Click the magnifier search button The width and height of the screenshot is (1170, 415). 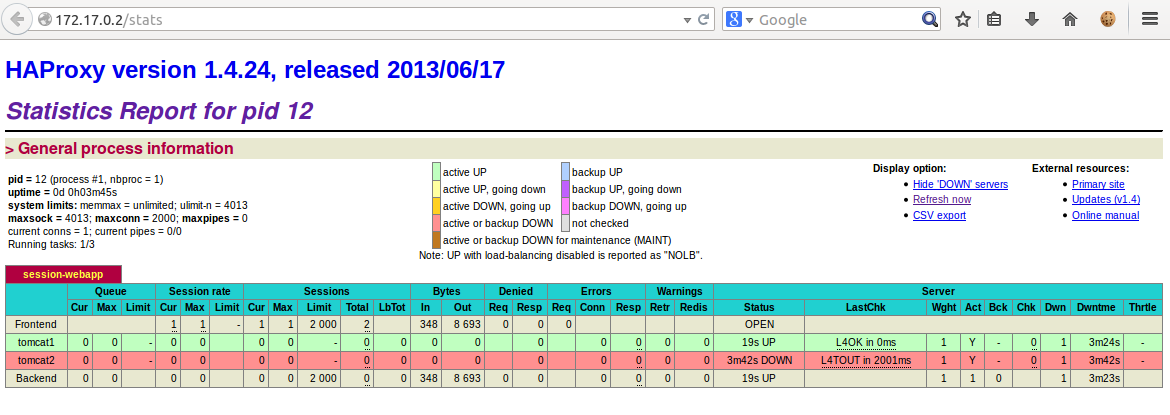[929, 20]
